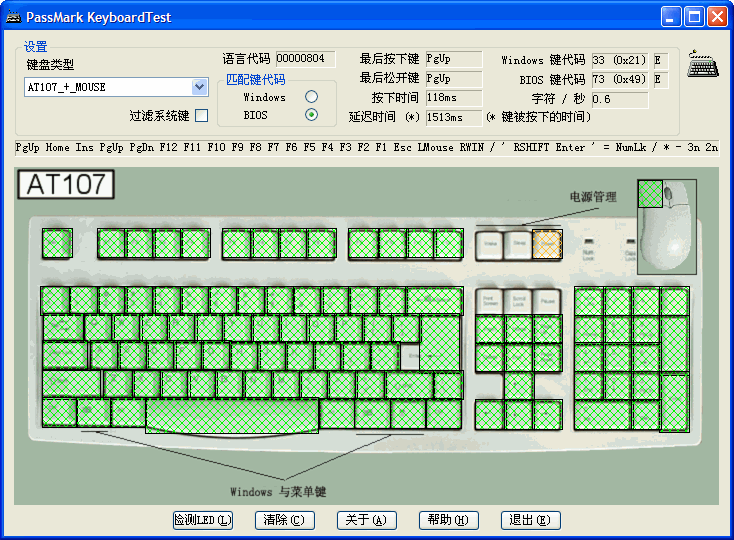Click the Esc key on the keyboard image
Image resolution: width=734 pixels, height=540 pixels.
[x=57, y=243]
